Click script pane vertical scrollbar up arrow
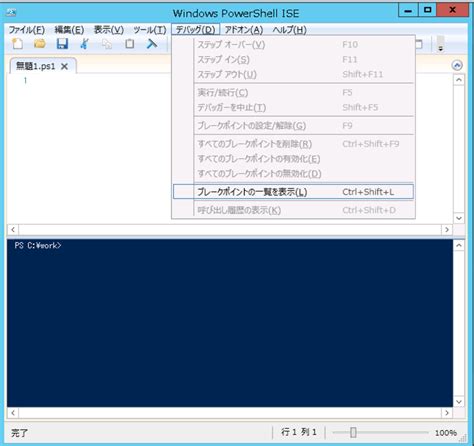 (x=459, y=80)
